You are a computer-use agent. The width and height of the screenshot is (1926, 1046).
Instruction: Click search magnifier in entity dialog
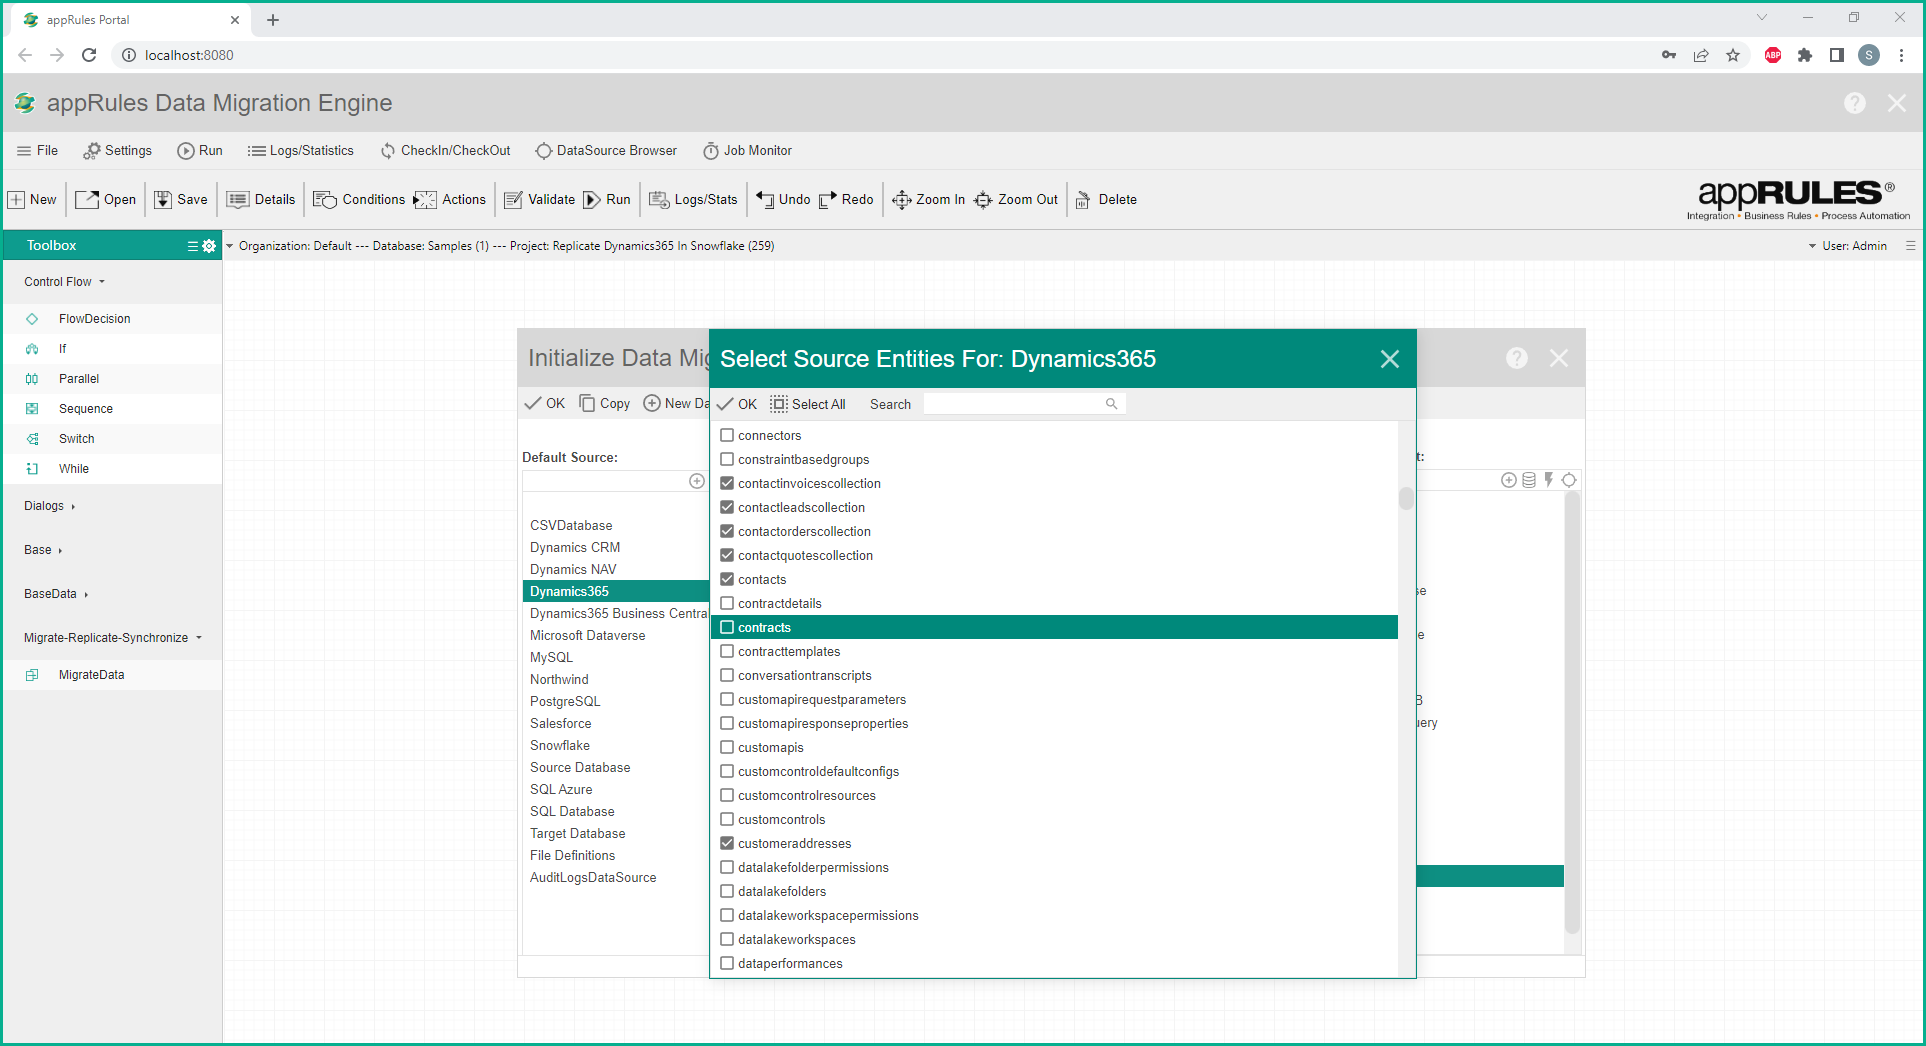point(1111,404)
